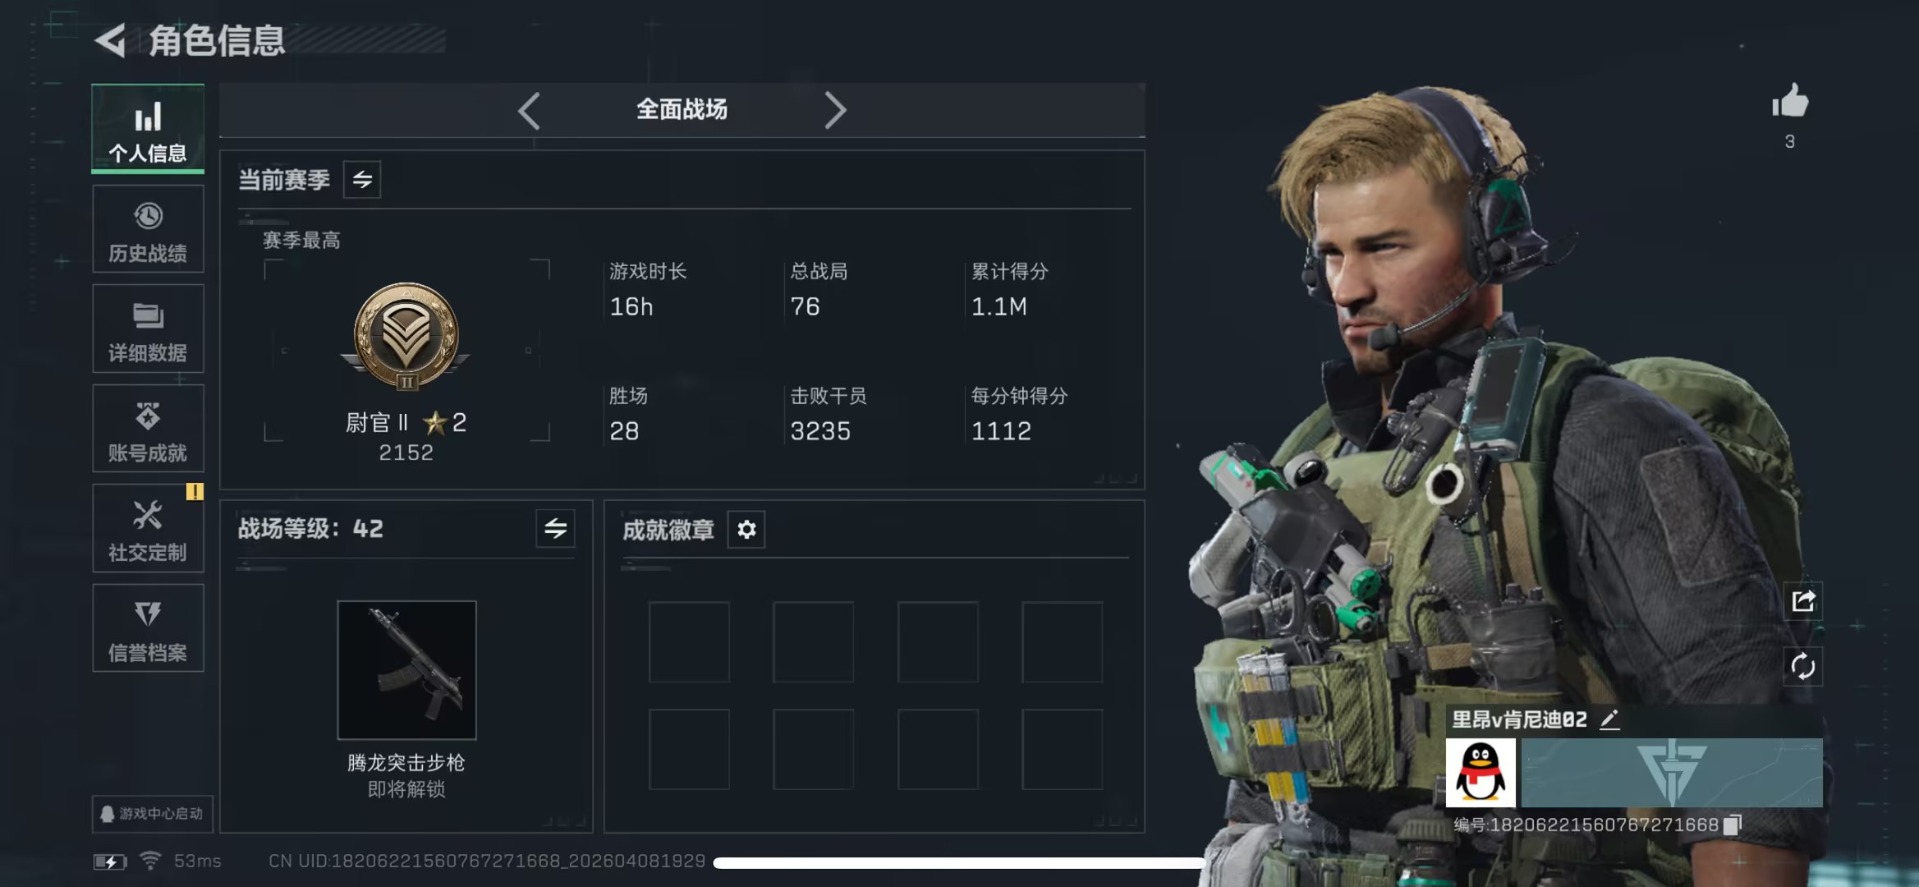
Task: Click the QQ penguin avatar
Action: [1480, 772]
